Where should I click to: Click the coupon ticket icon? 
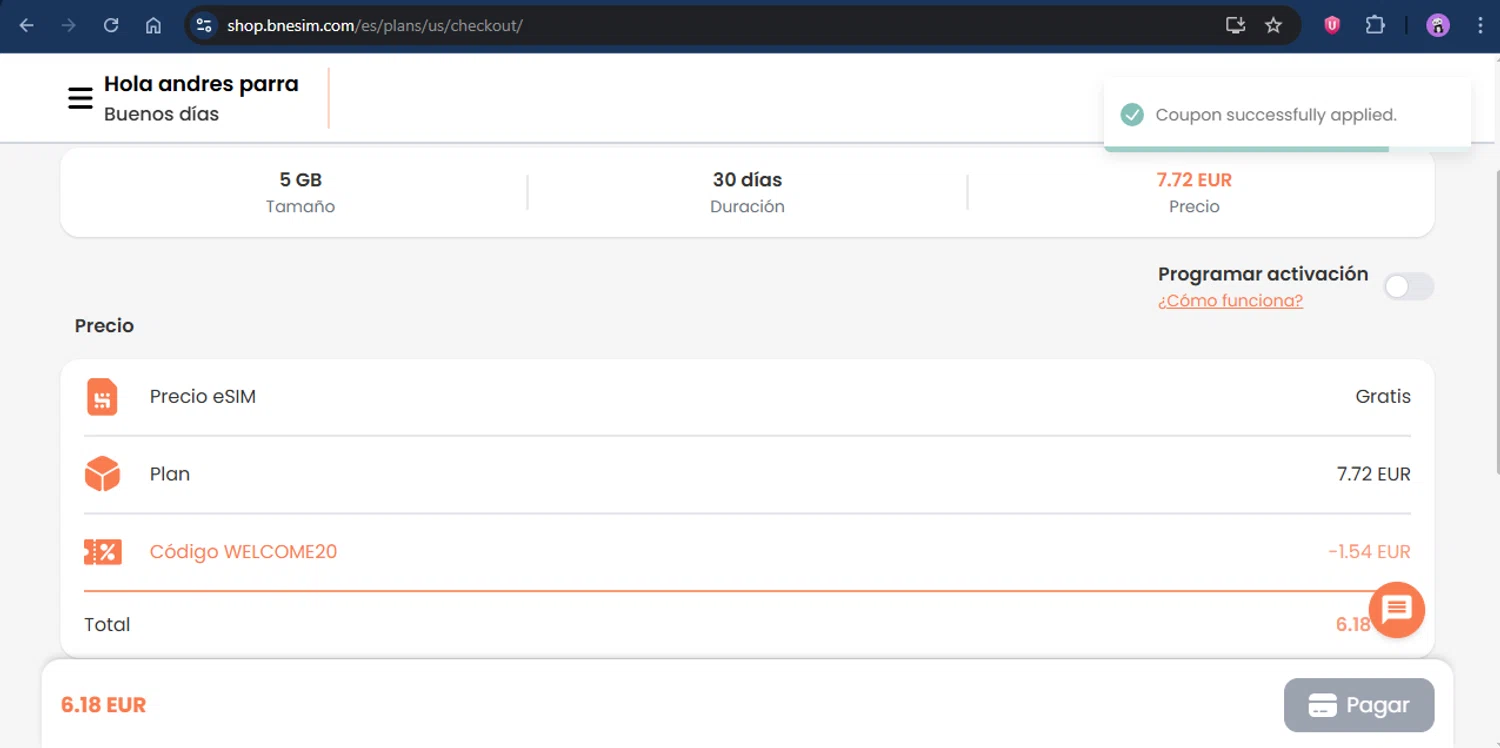tap(102, 552)
